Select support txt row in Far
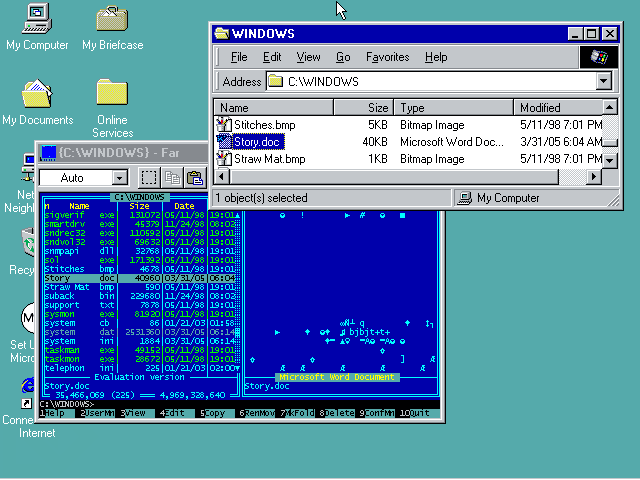Viewport: 640px width, 480px height. pos(140,305)
